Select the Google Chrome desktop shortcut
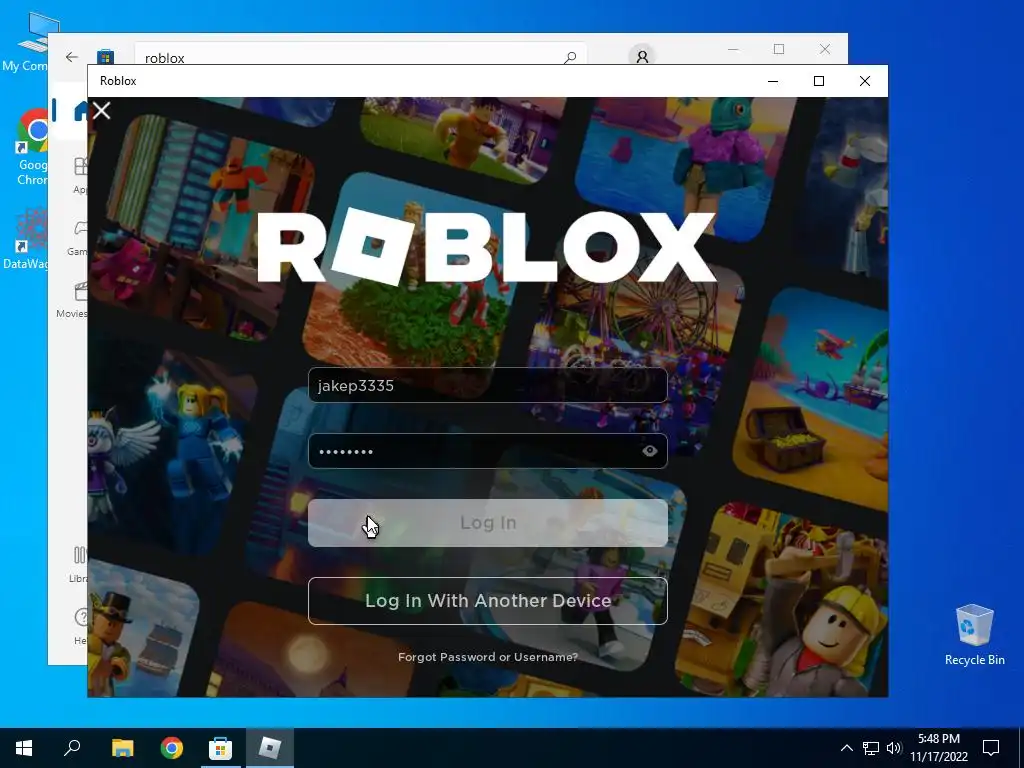Viewport: 1024px width, 768px height. pyautogui.click(x=31, y=148)
